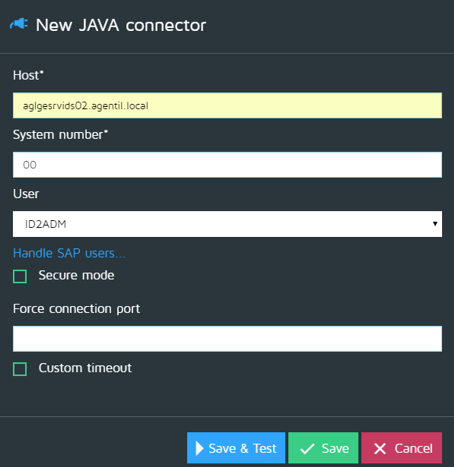
Task: Toggle Secure mode via its label text
Action: (76, 275)
